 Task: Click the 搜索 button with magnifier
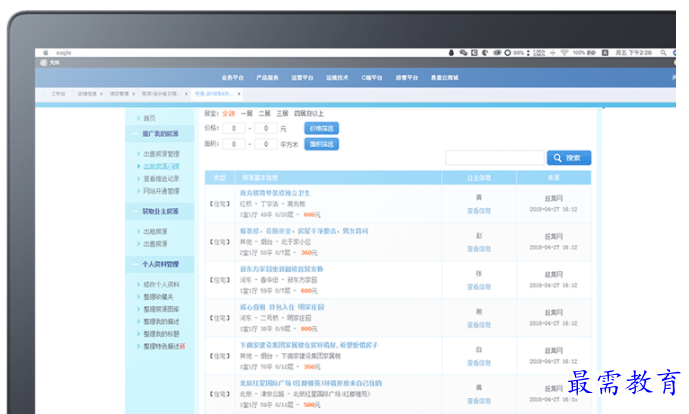tap(569, 158)
